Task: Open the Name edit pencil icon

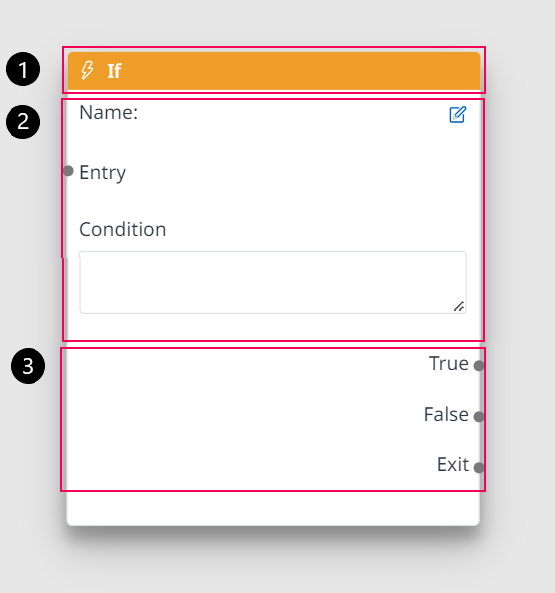Action: [x=457, y=115]
